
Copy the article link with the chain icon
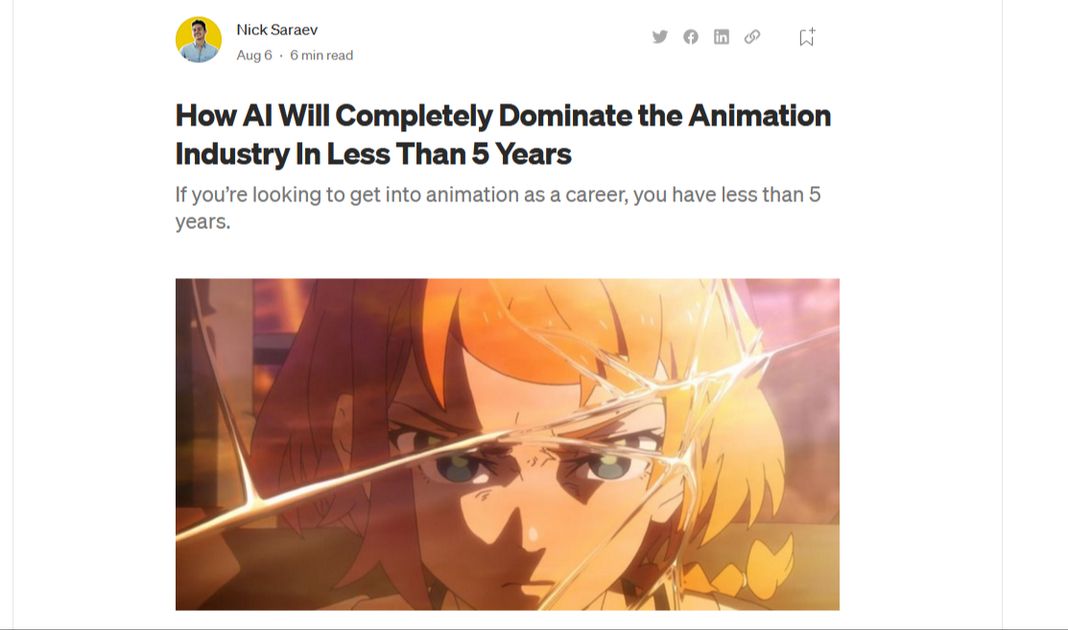752,37
